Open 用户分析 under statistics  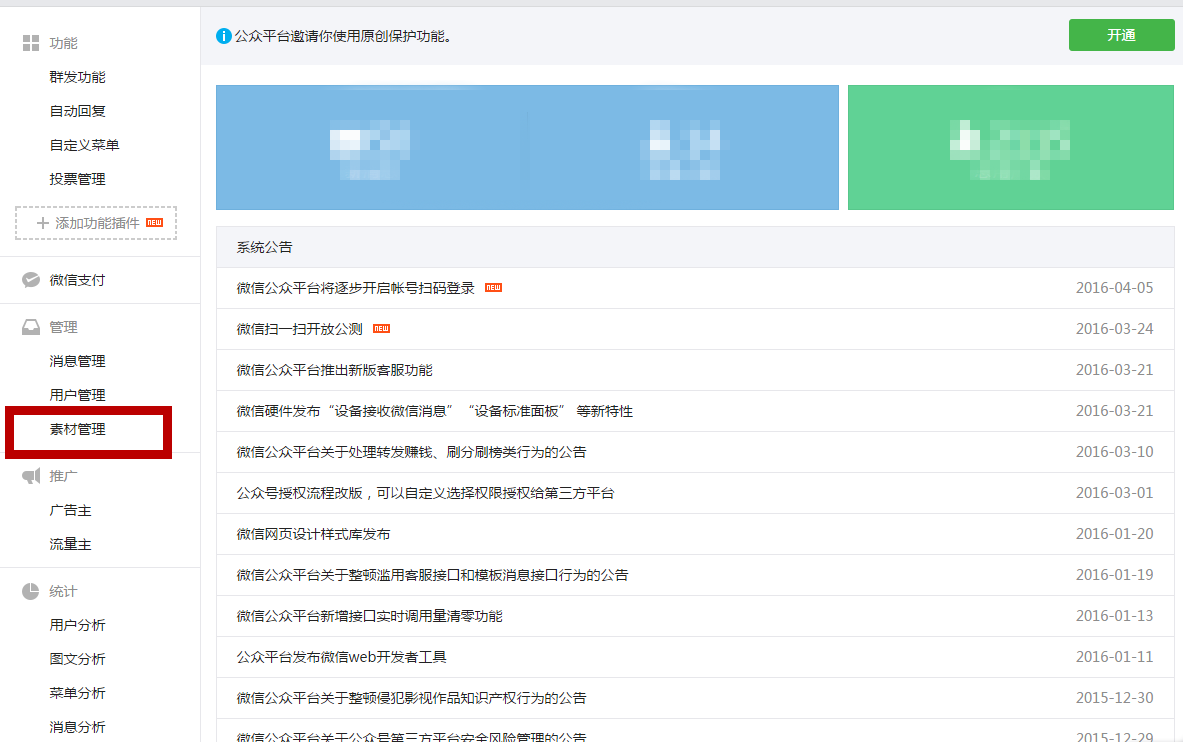[x=77, y=625]
